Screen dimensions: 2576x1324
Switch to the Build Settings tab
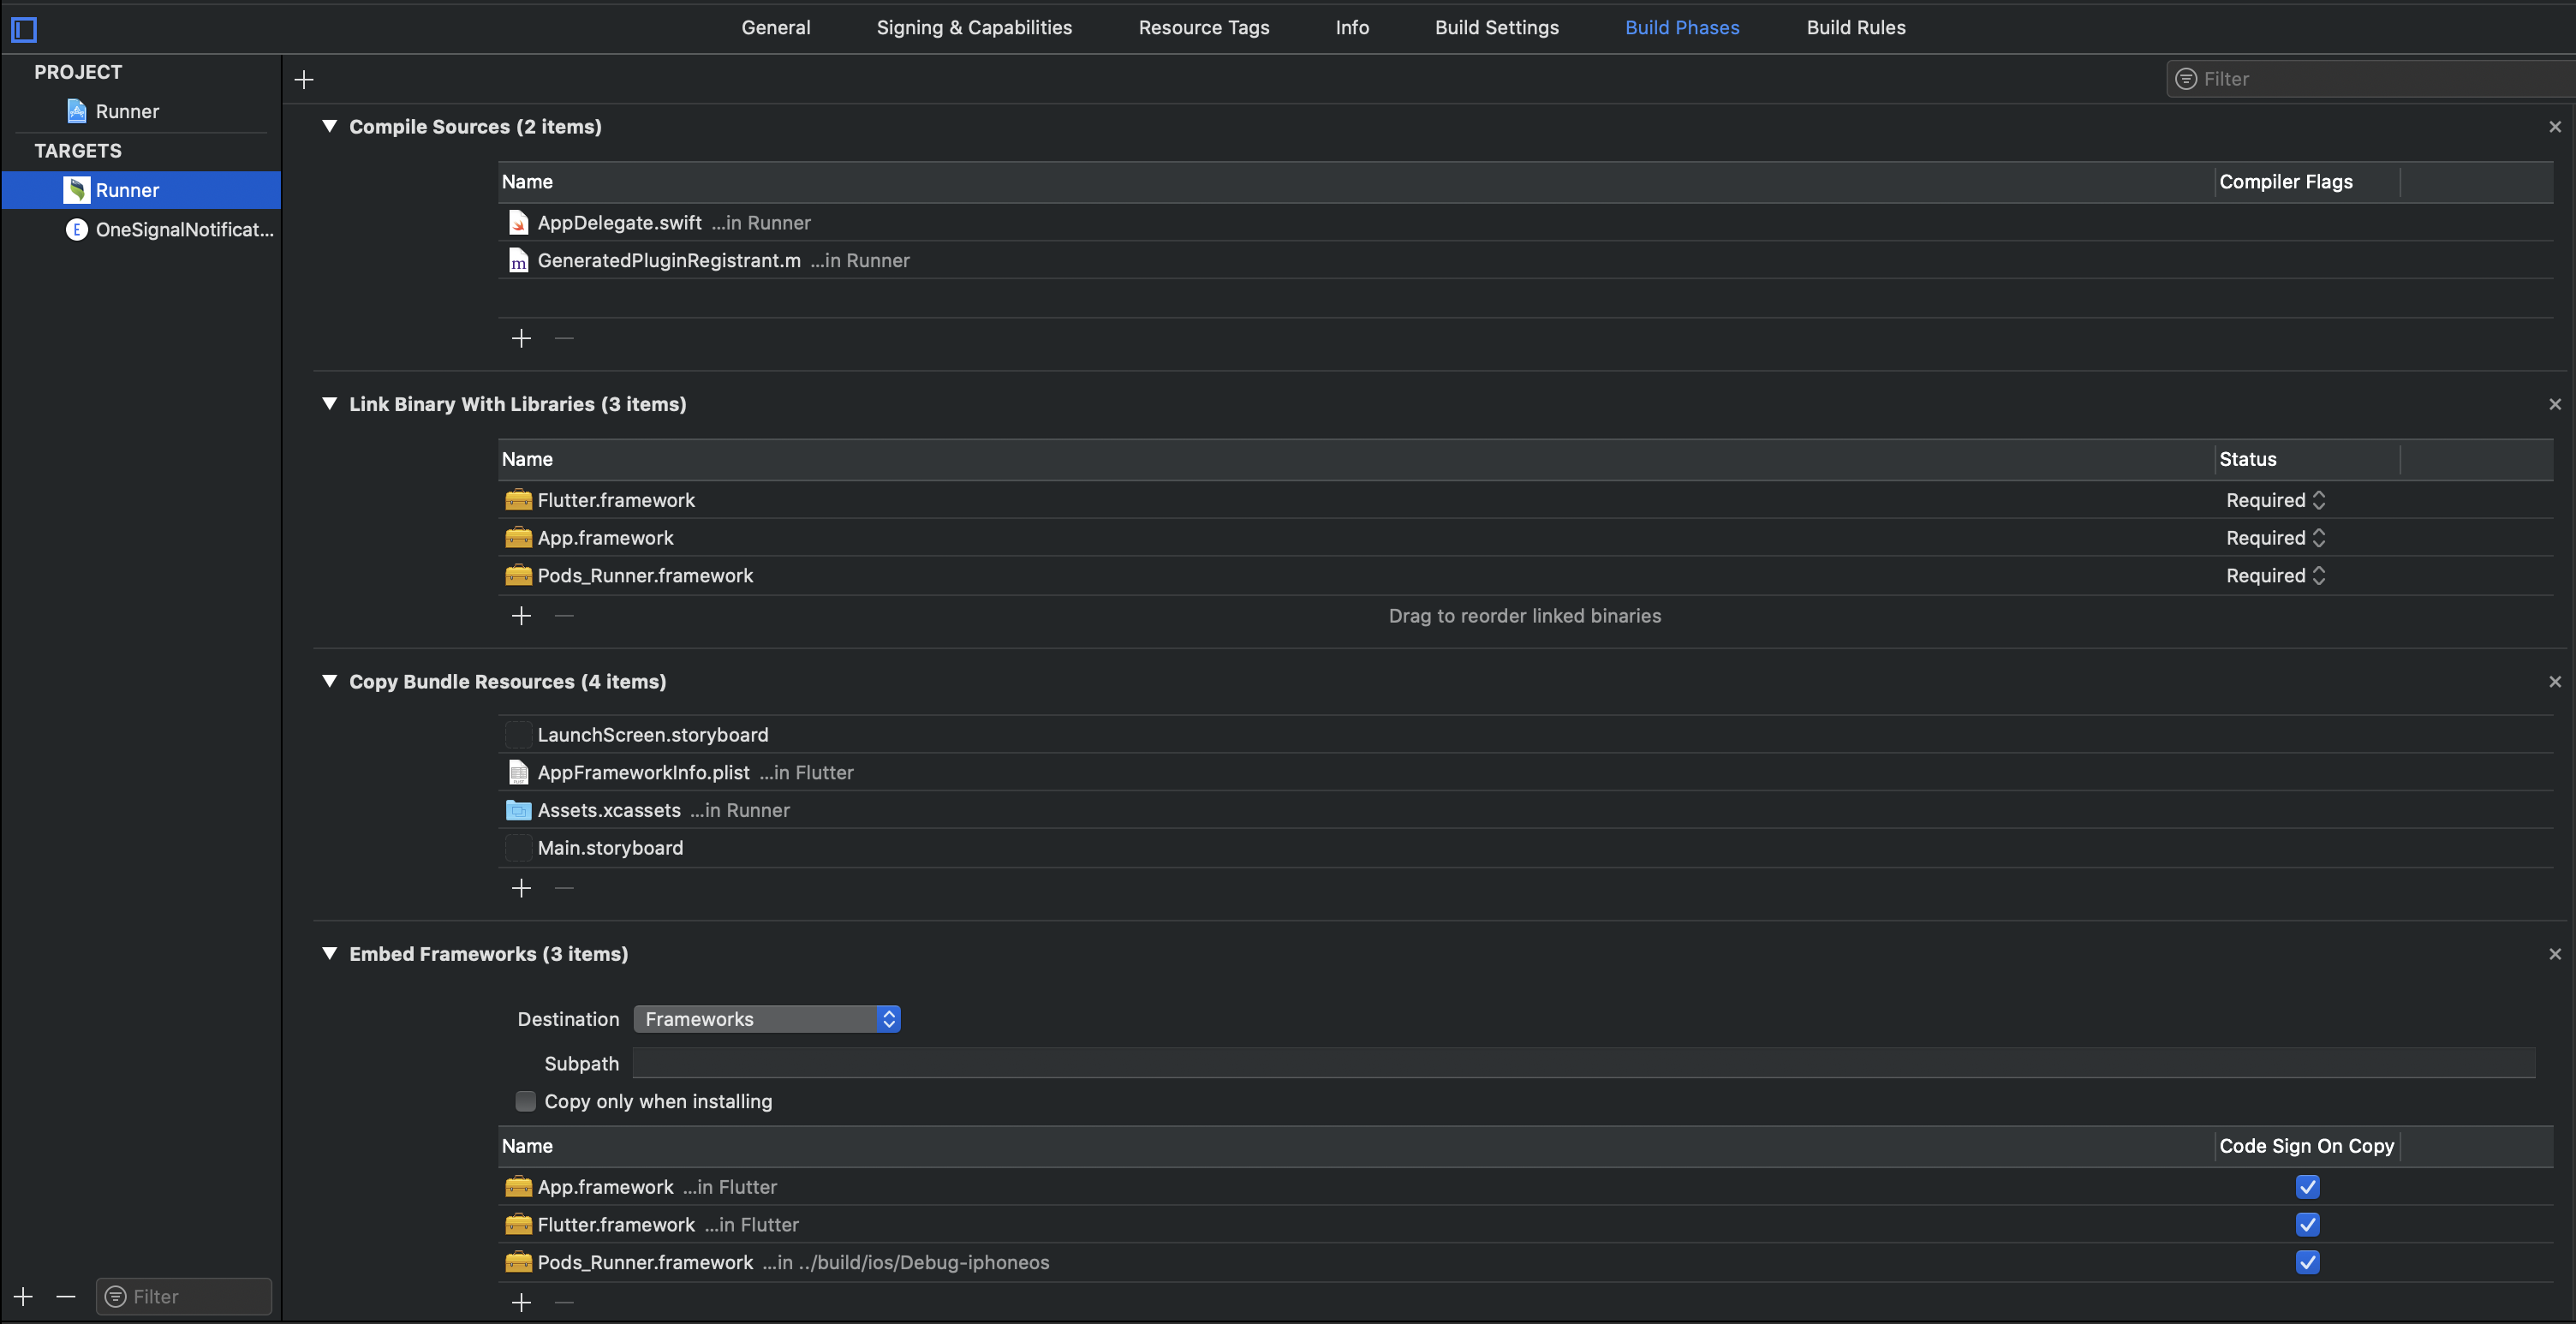pyautogui.click(x=1496, y=27)
